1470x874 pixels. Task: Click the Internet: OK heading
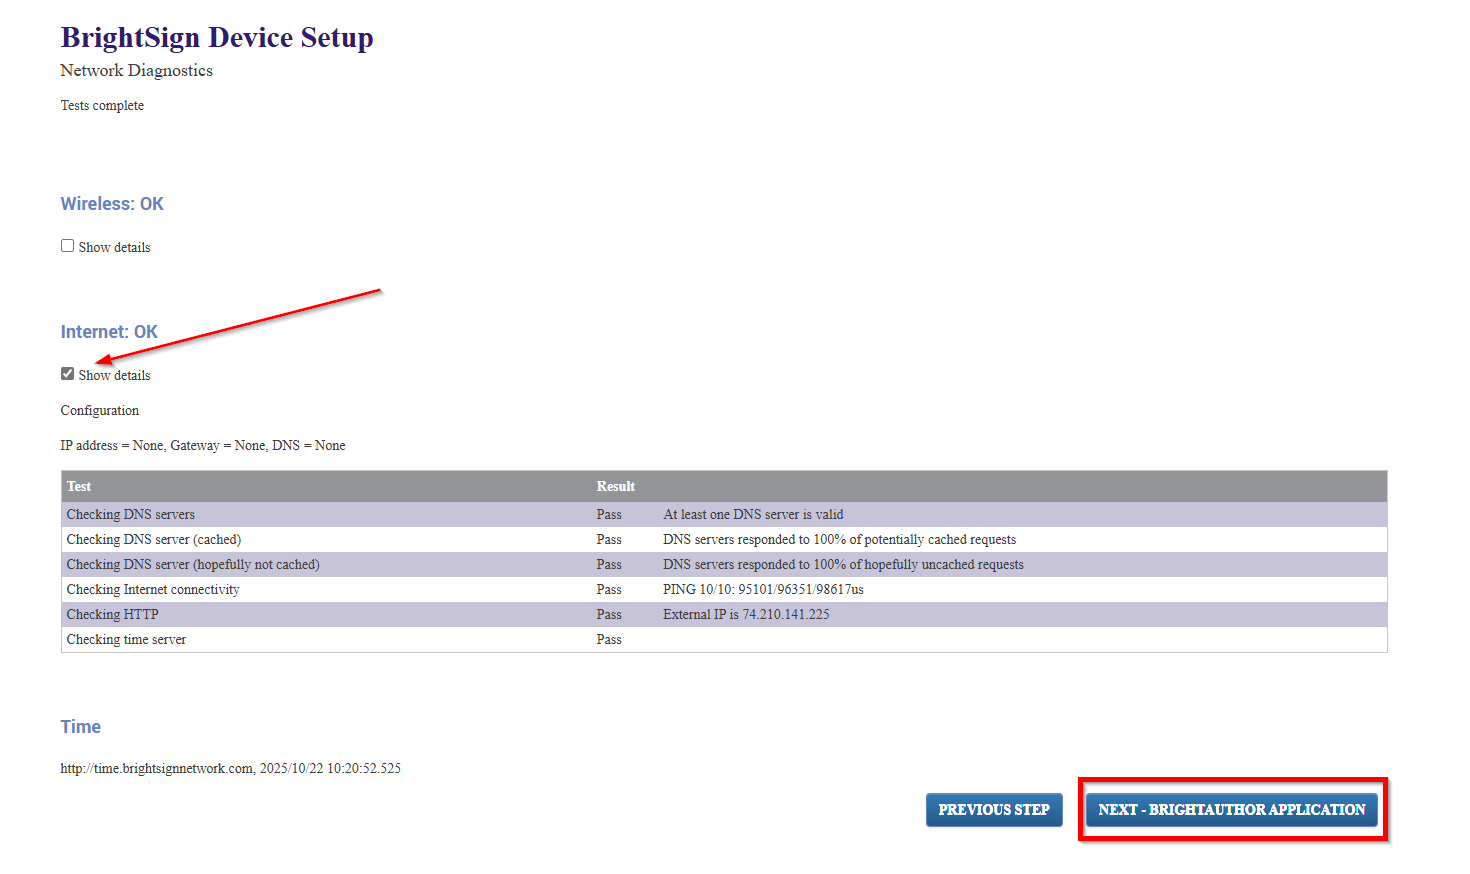point(109,332)
